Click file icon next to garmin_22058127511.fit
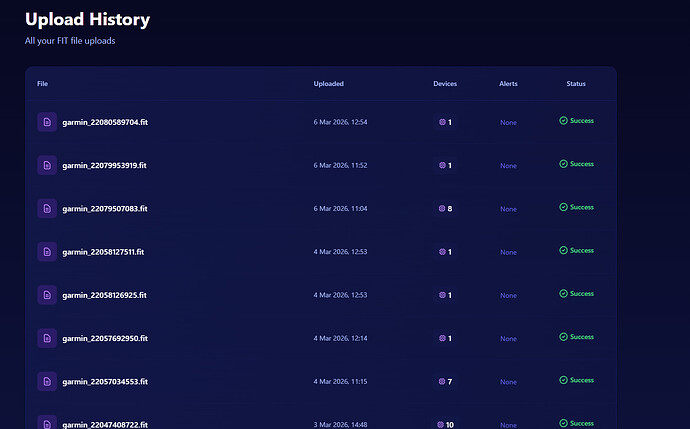The height and width of the screenshot is (429, 690). [47, 252]
